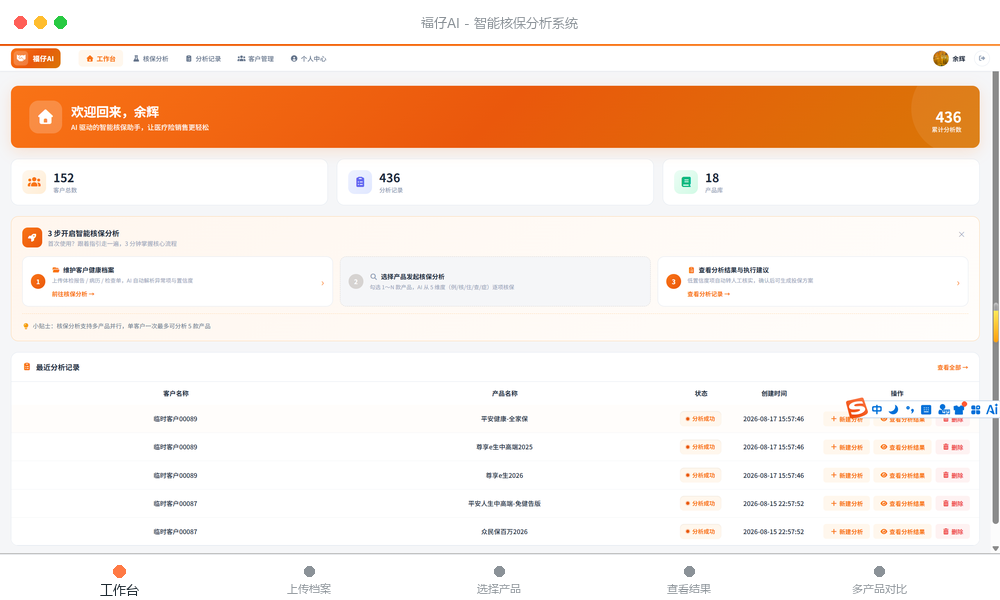Open the 分析记录 436 stat card
The height and width of the screenshot is (600, 1000).
495,182
